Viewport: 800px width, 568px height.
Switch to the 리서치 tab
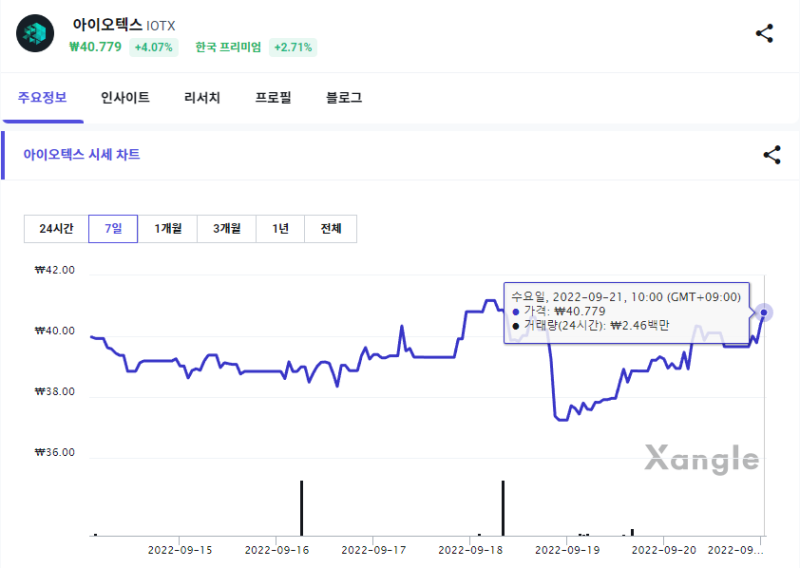pos(202,97)
